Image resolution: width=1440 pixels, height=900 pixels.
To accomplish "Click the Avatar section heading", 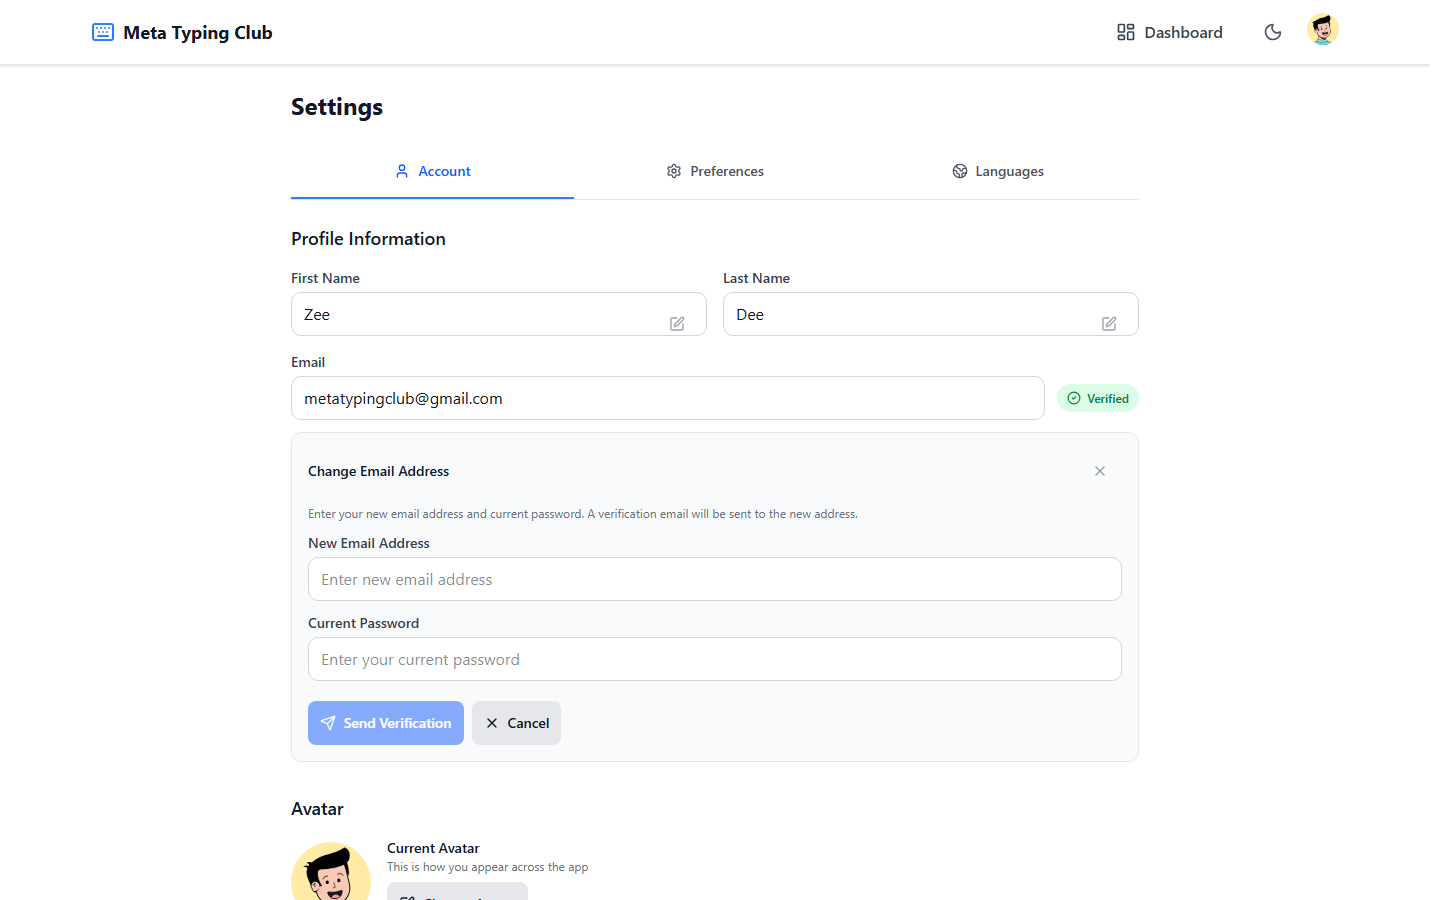I will point(317,809).
